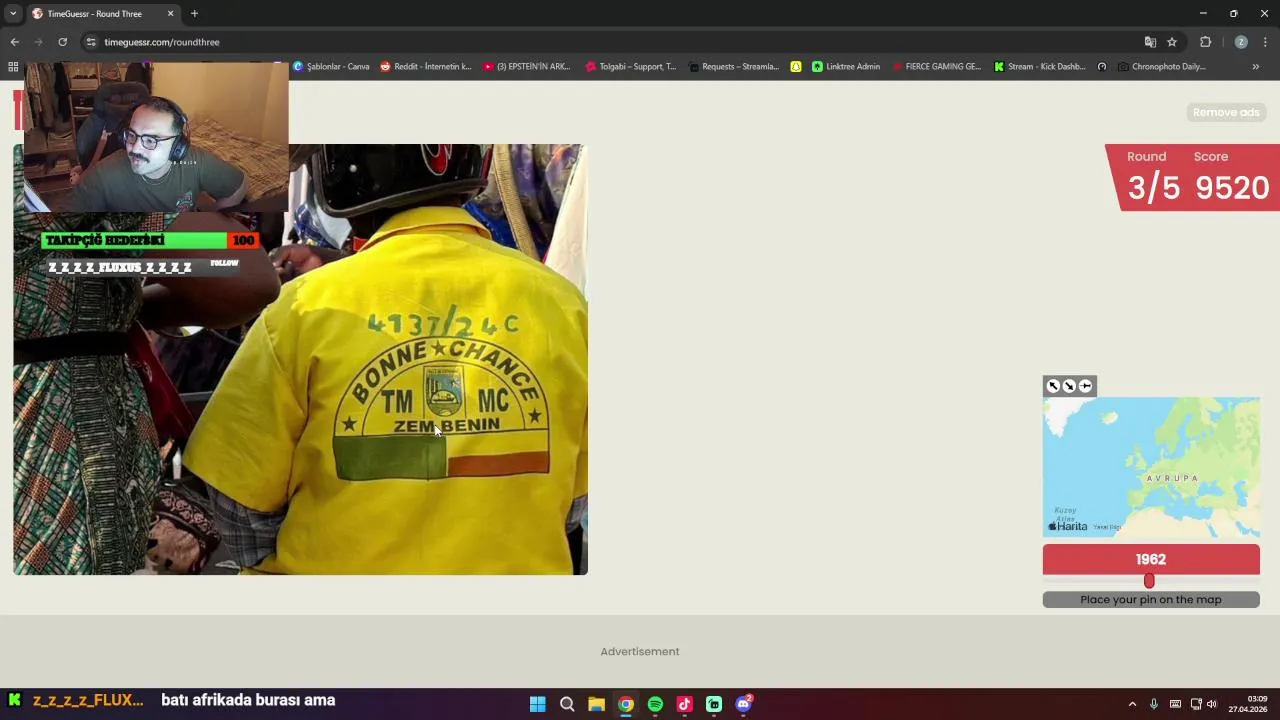
Task: Open Spotify from the taskbar
Action: 655,704
